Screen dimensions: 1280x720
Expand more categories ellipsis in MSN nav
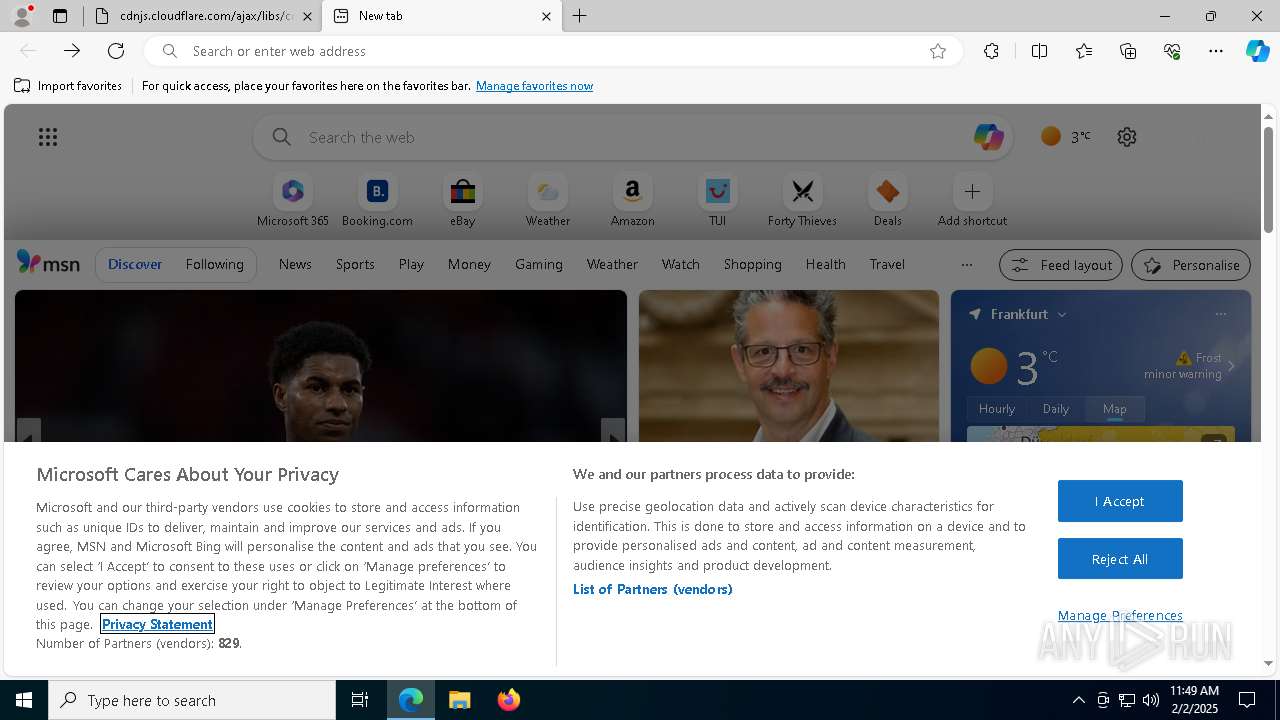click(966, 265)
